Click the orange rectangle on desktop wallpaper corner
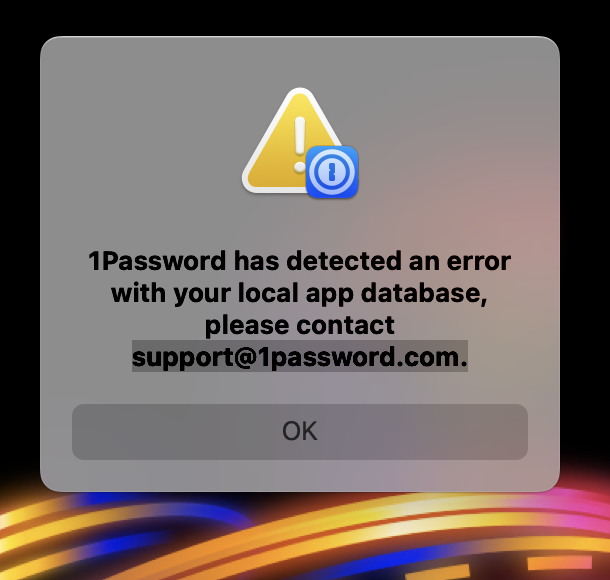The image size is (610, 580). point(559,563)
